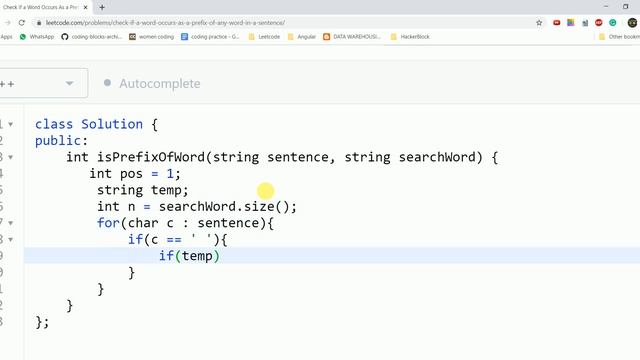Toggle the Autocomplete option
The image size is (640, 360).
(x=152, y=83)
